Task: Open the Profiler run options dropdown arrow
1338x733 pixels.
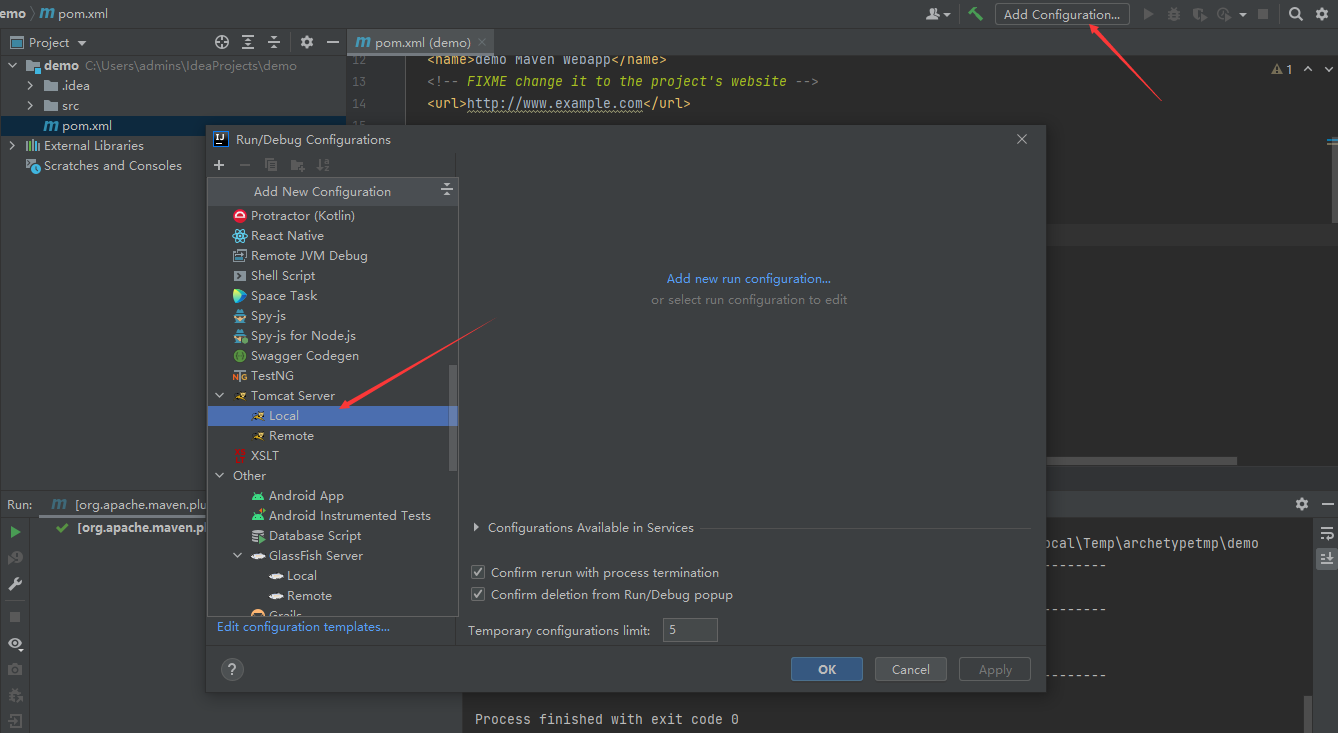Action: tap(1243, 15)
